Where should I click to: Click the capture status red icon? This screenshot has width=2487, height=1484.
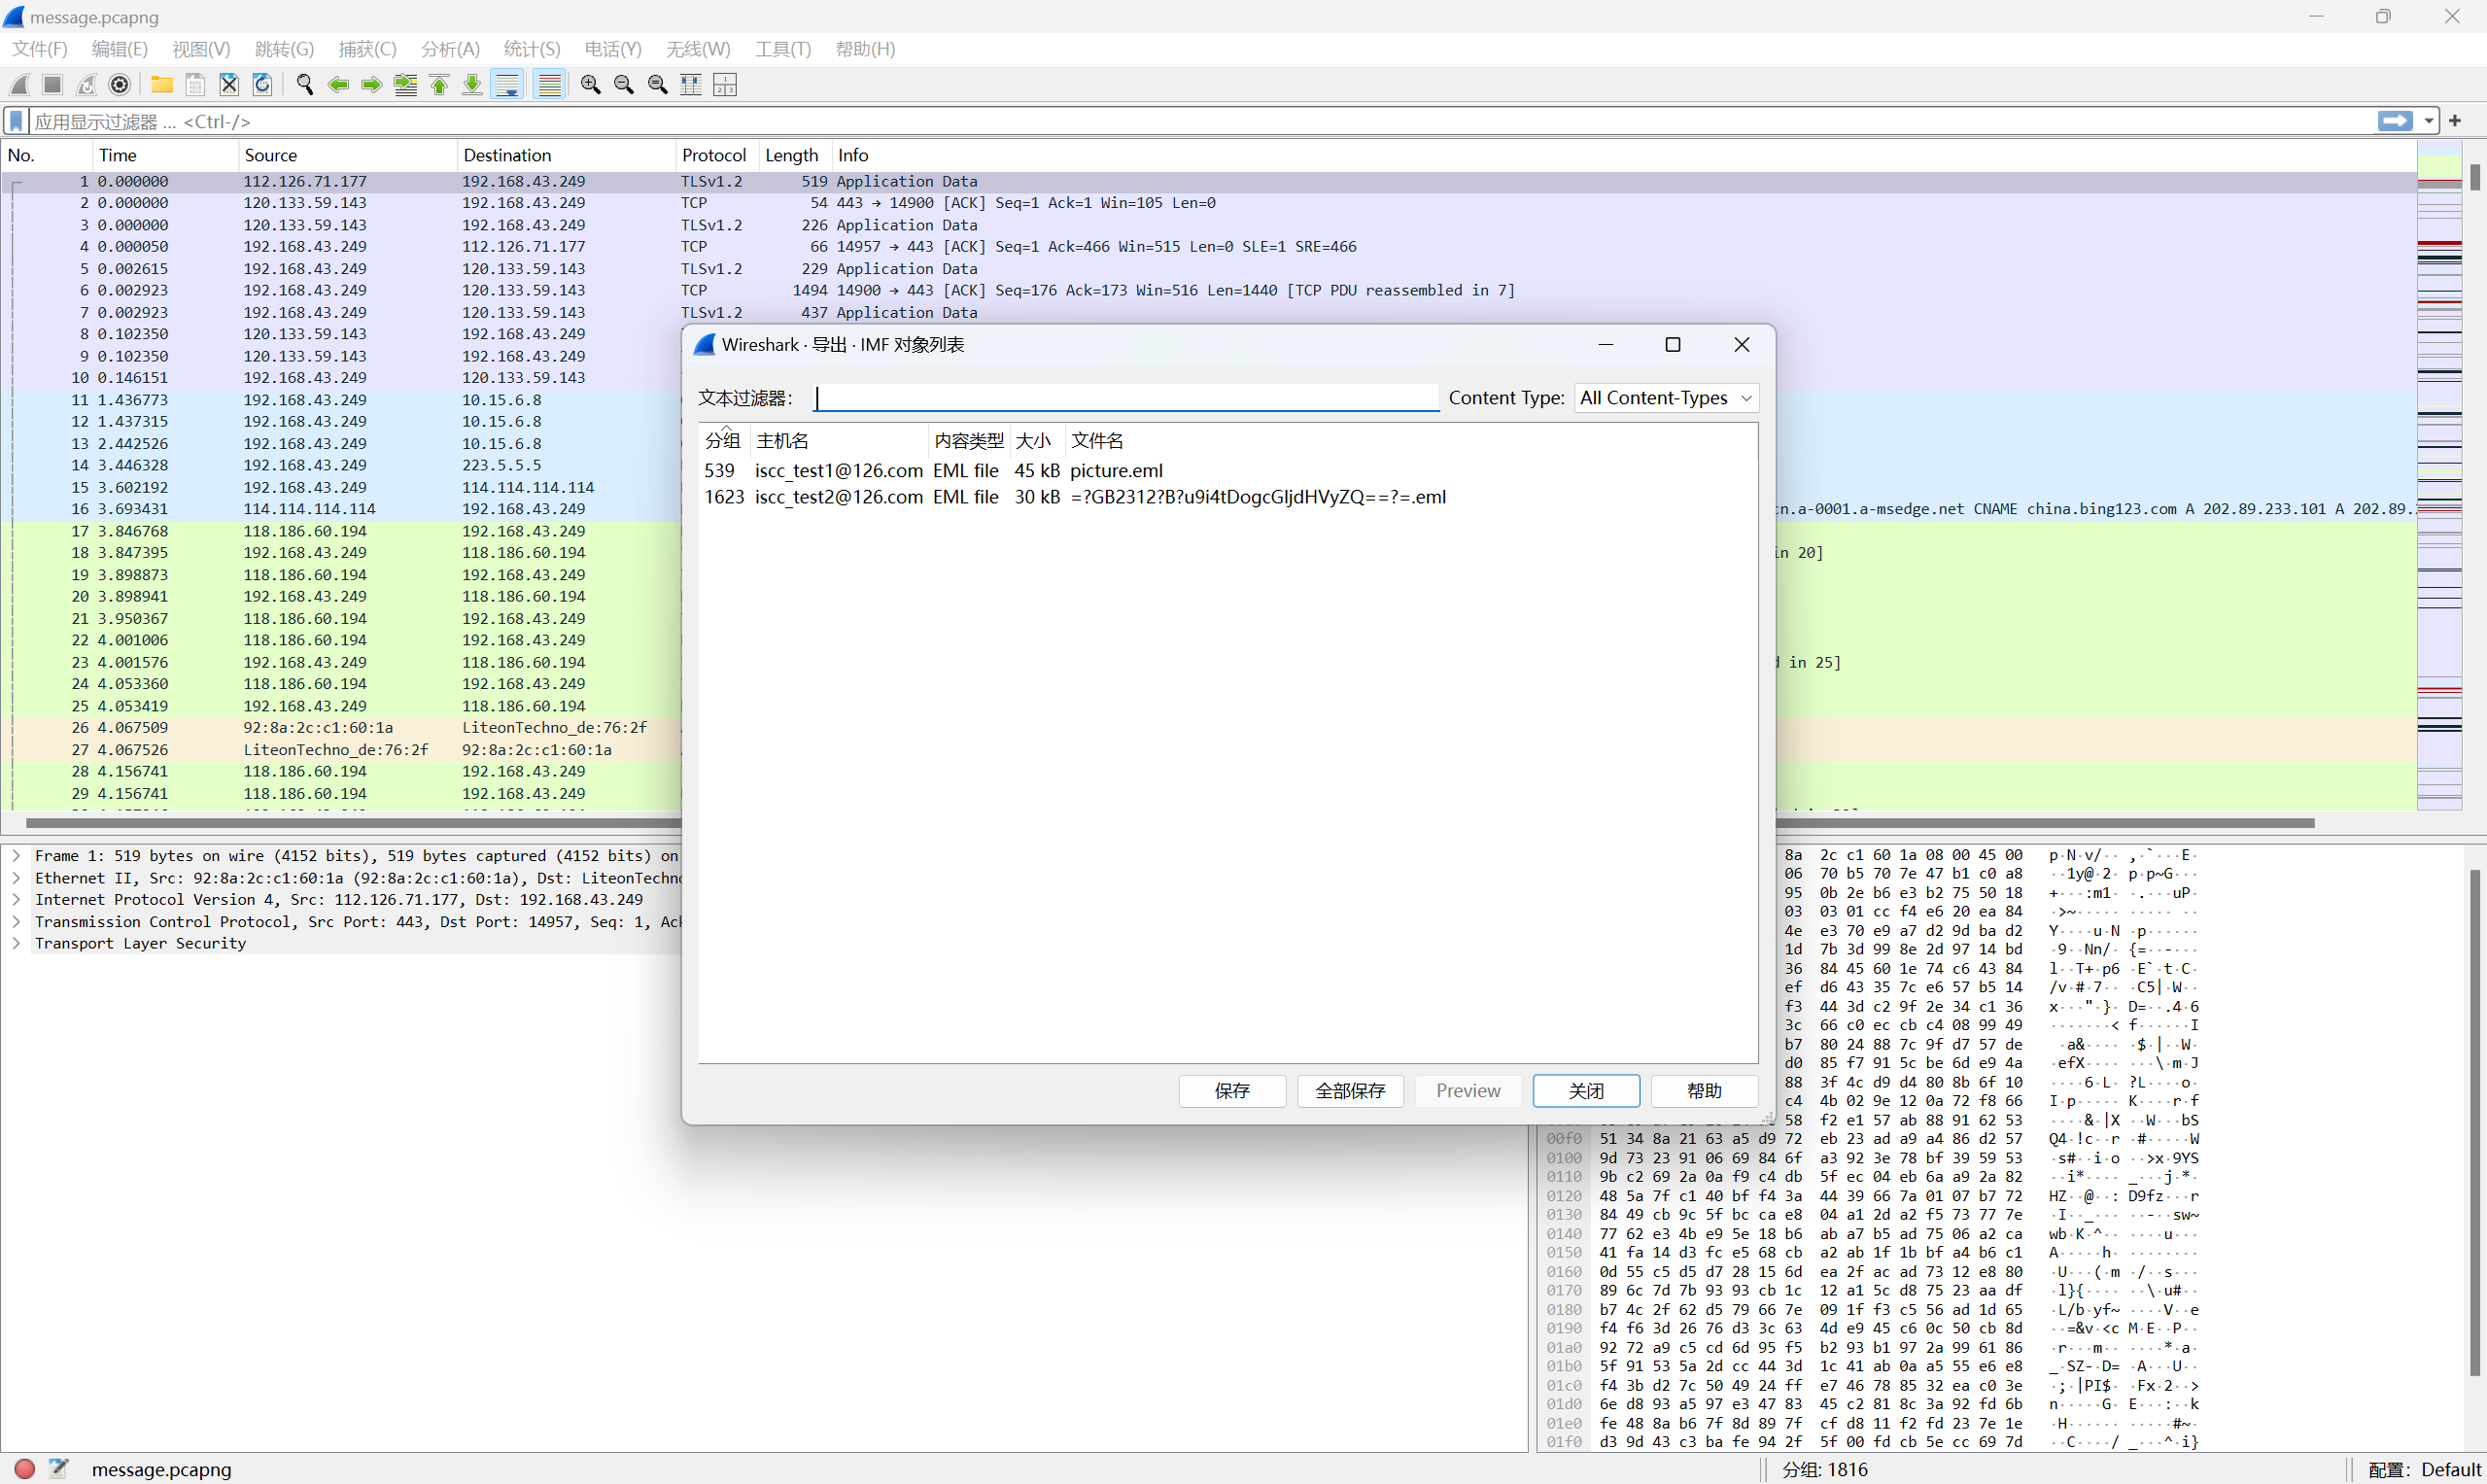25,1469
